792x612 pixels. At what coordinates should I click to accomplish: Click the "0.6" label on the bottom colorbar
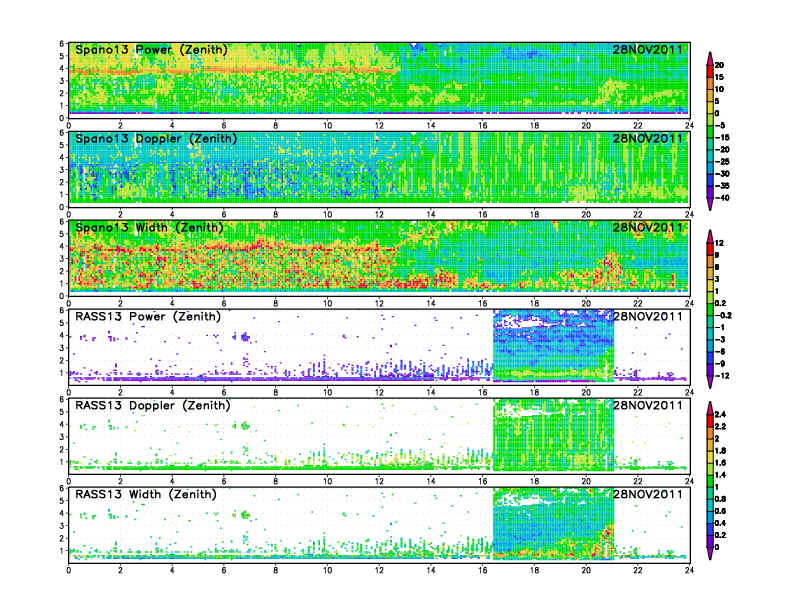point(721,511)
